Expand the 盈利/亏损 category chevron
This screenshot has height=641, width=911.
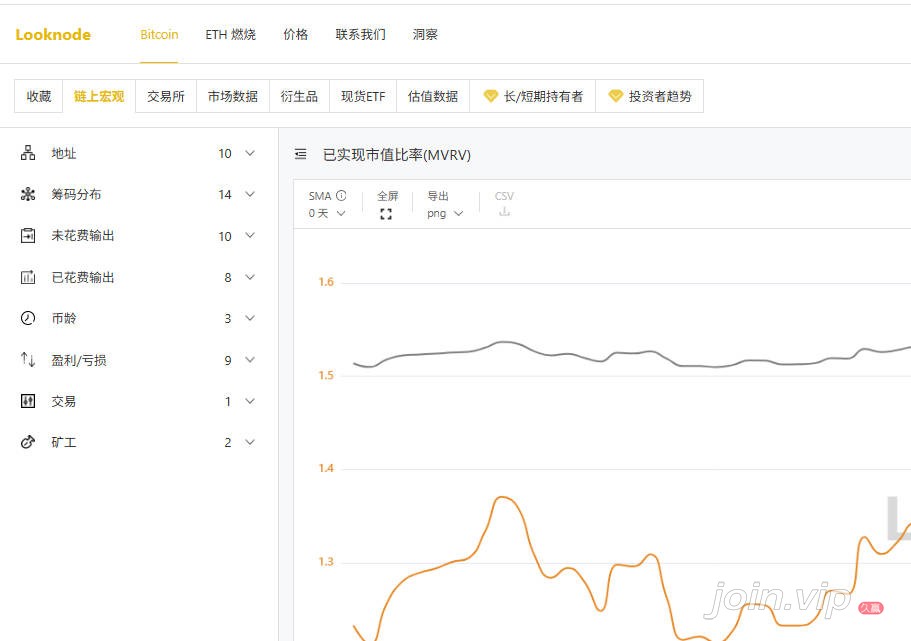(x=250, y=360)
